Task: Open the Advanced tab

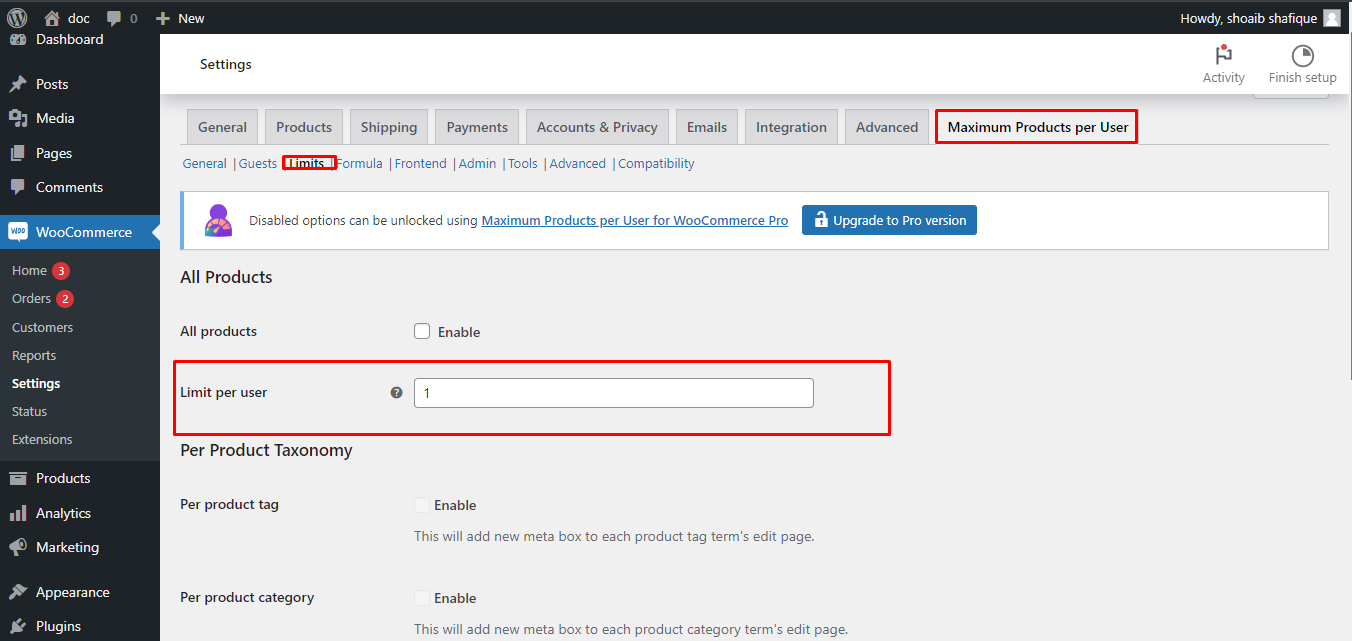Action: pyautogui.click(x=887, y=127)
